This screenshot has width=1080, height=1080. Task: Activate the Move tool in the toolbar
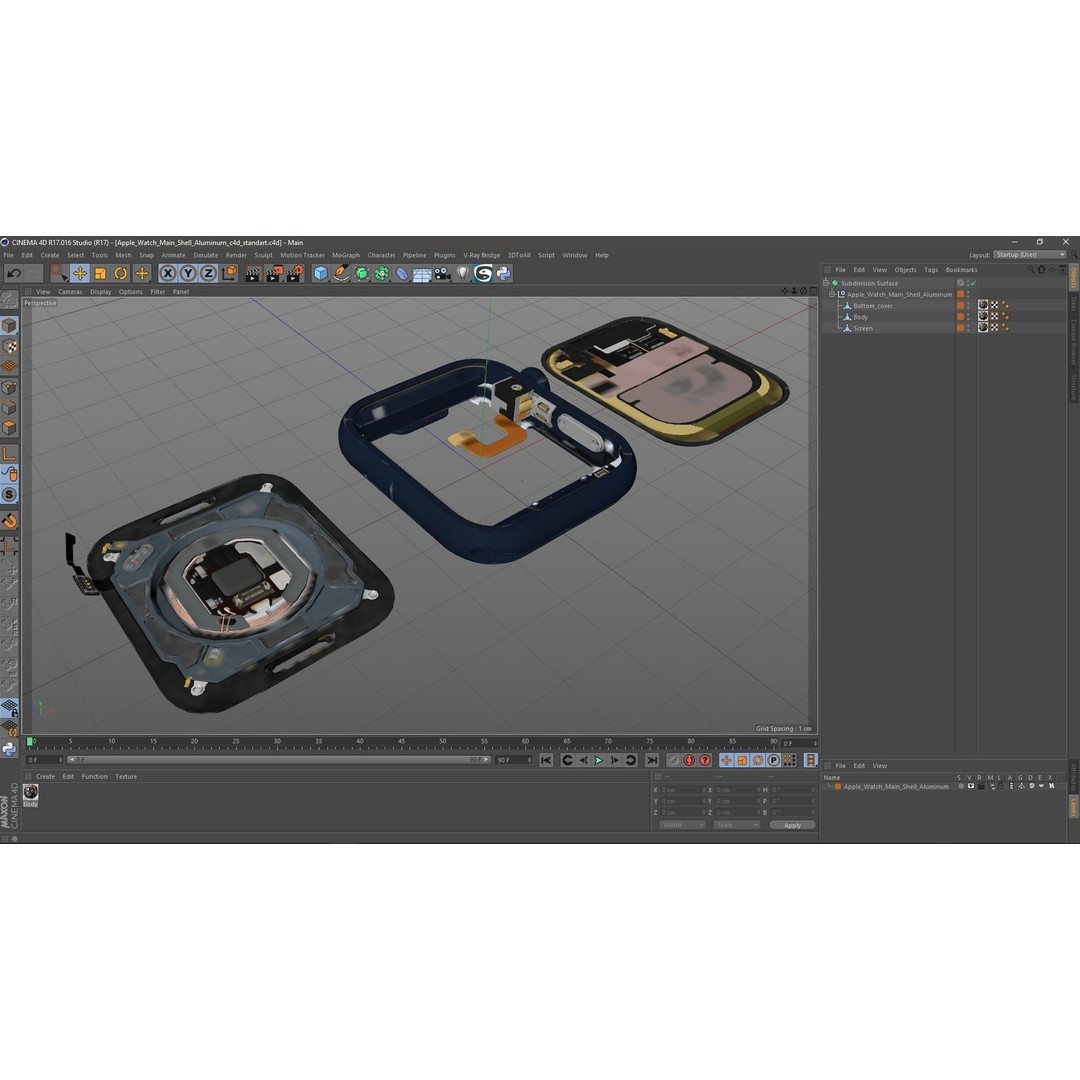click(80, 273)
